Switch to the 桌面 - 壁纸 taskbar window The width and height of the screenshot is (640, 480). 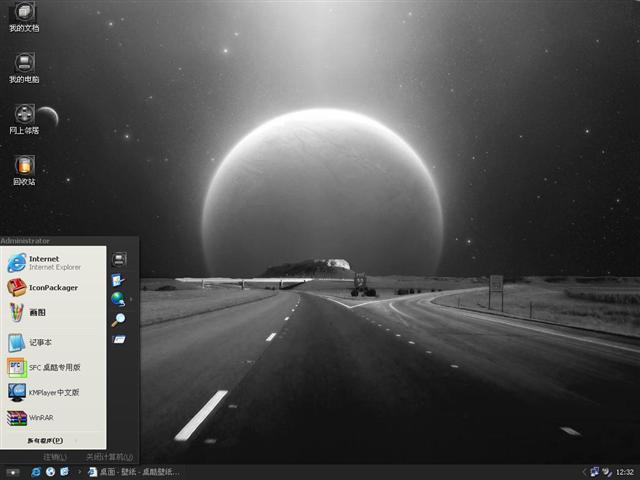click(x=133, y=472)
